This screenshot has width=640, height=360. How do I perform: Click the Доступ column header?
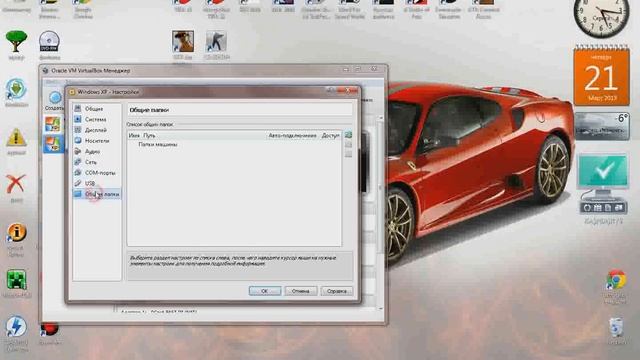(330, 136)
